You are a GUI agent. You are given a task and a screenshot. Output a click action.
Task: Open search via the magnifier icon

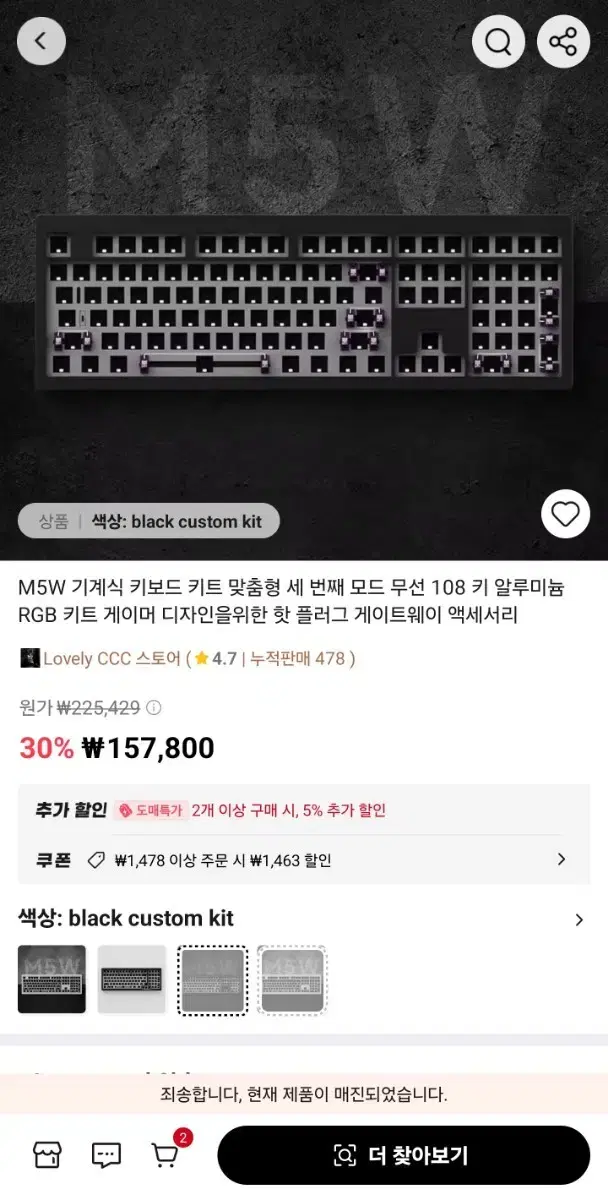pos(498,41)
